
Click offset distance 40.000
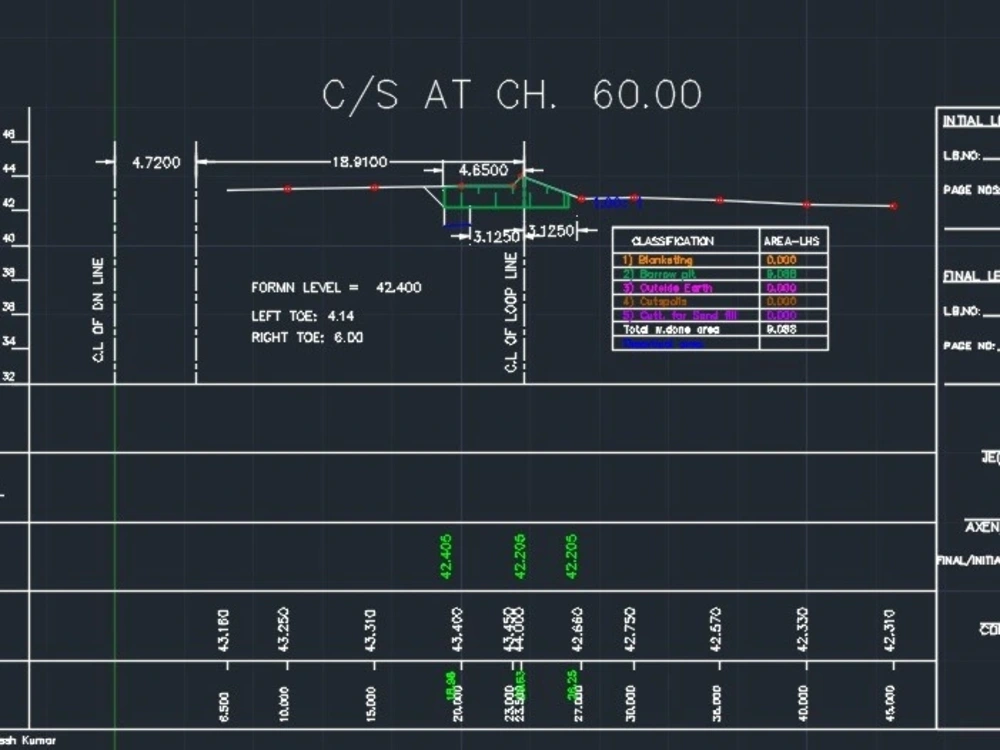pyautogui.click(x=802, y=703)
